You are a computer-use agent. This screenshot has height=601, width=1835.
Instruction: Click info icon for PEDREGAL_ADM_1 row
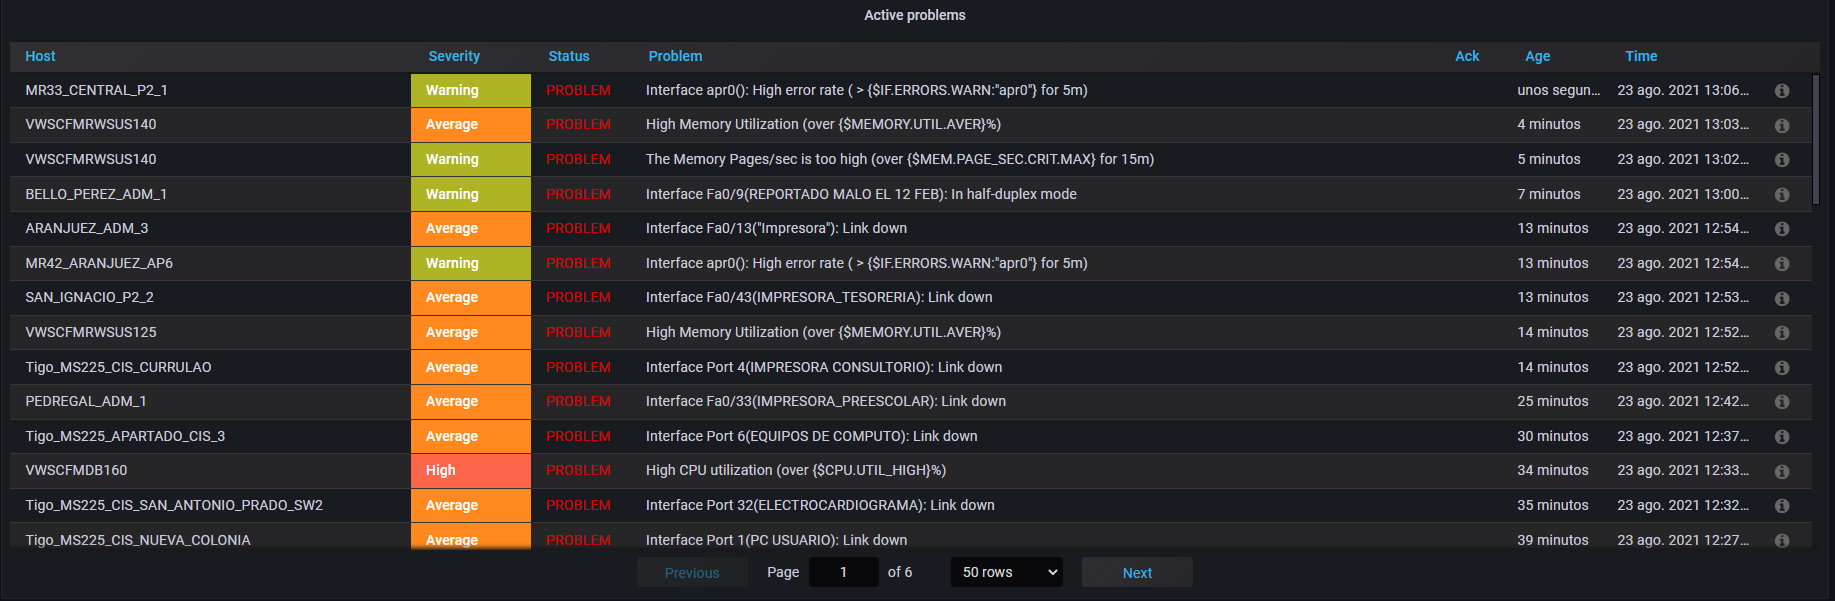1782,402
